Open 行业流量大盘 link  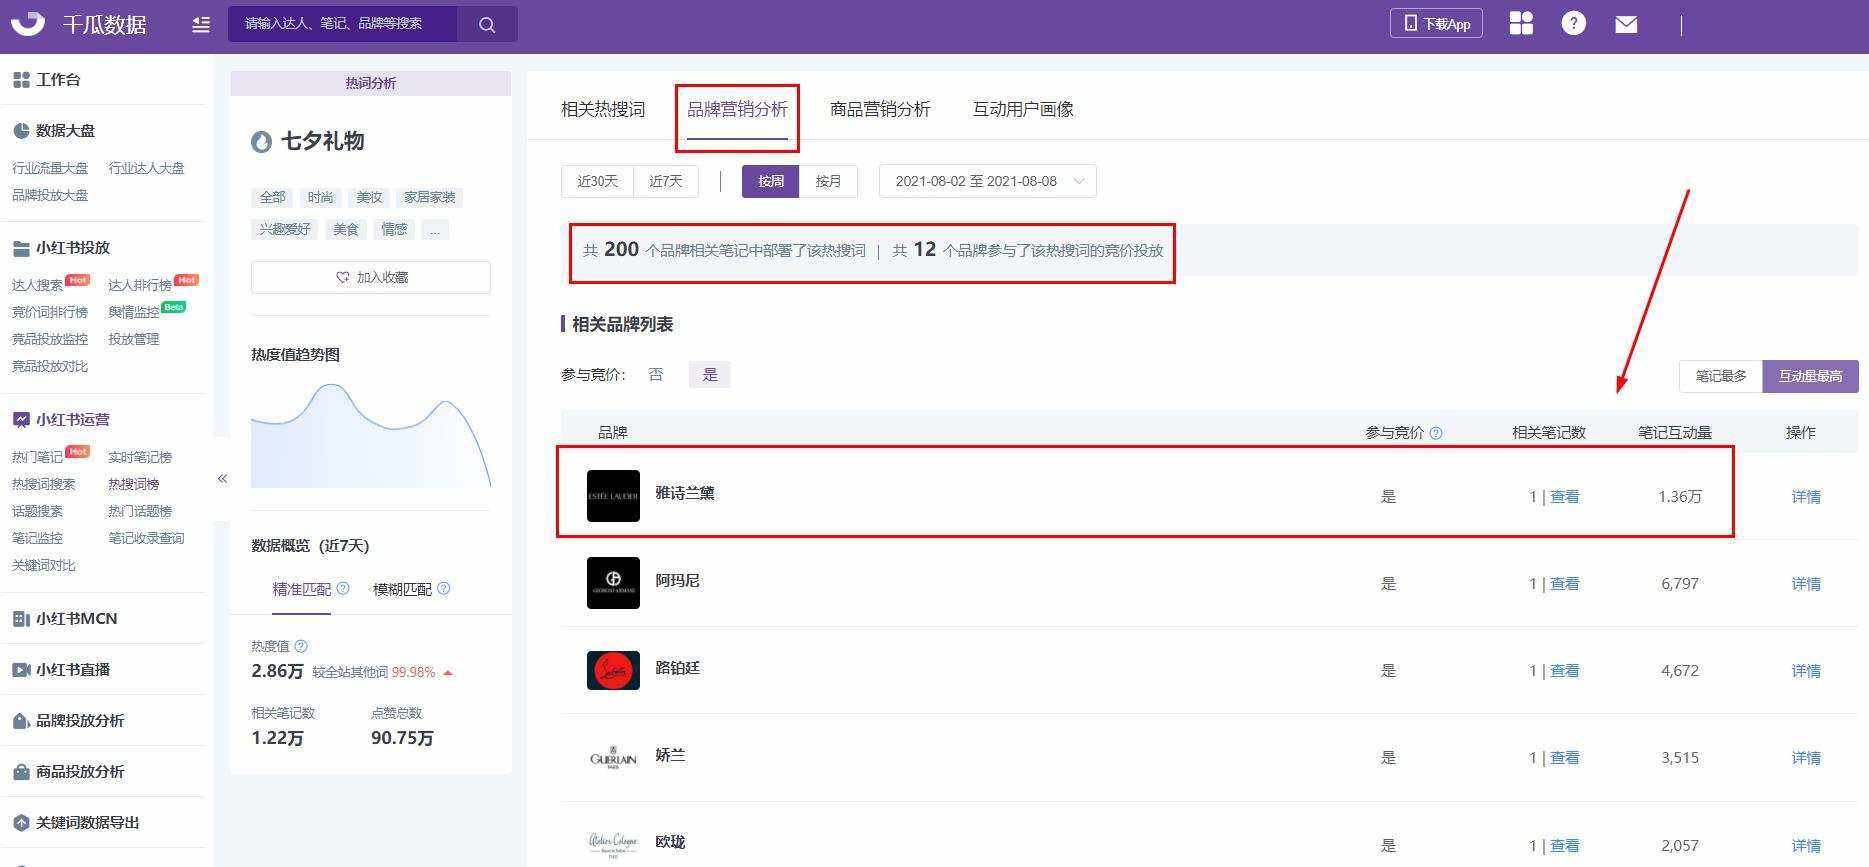pos(50,168)
